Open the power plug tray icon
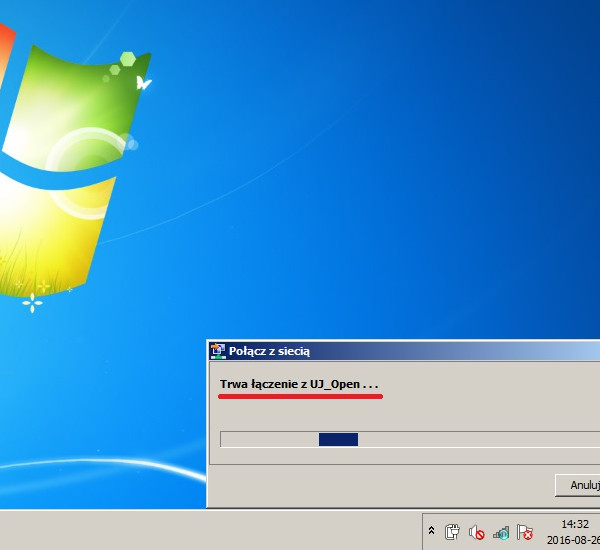This screenshot has height=550, width=600. click(451, 532)
